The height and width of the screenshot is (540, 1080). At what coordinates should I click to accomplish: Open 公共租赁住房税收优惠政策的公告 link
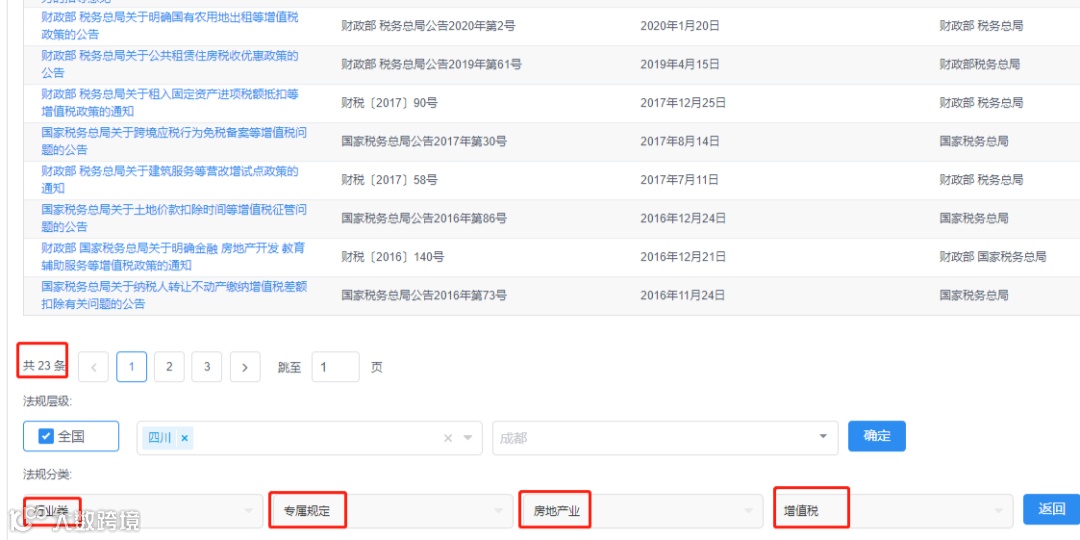point(170,64)
